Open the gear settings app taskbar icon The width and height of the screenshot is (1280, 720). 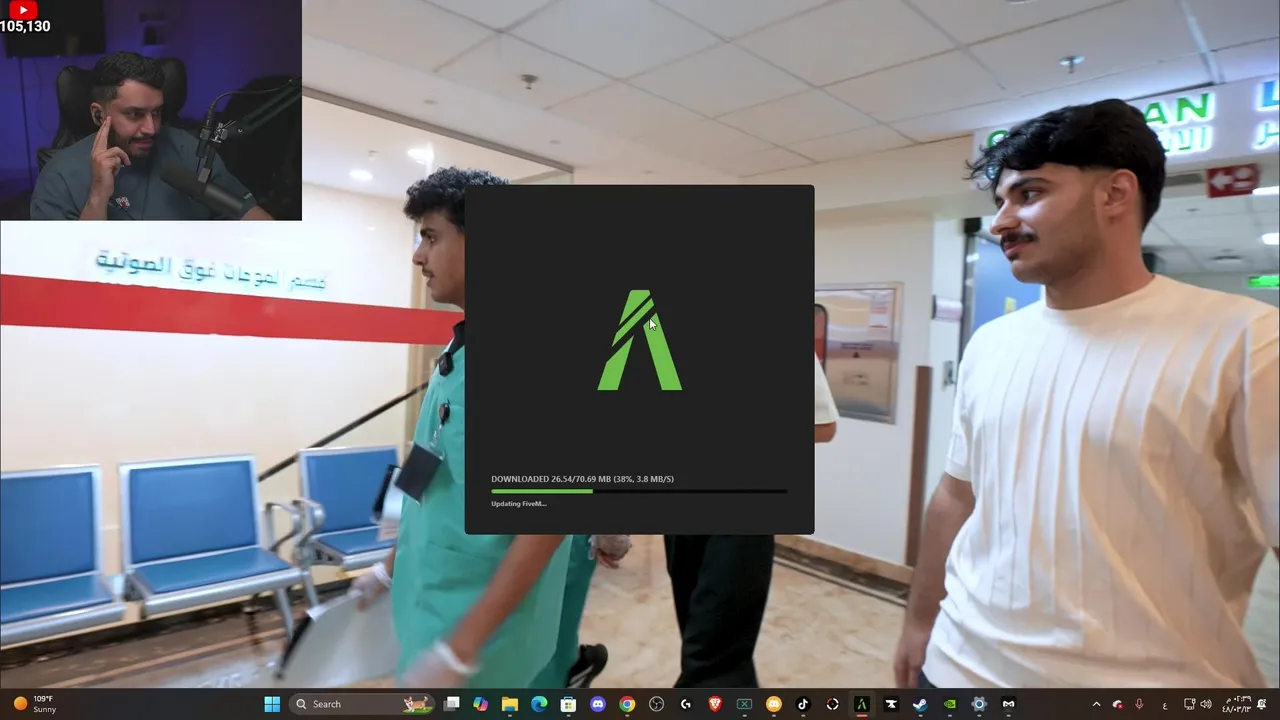(978, 704)
